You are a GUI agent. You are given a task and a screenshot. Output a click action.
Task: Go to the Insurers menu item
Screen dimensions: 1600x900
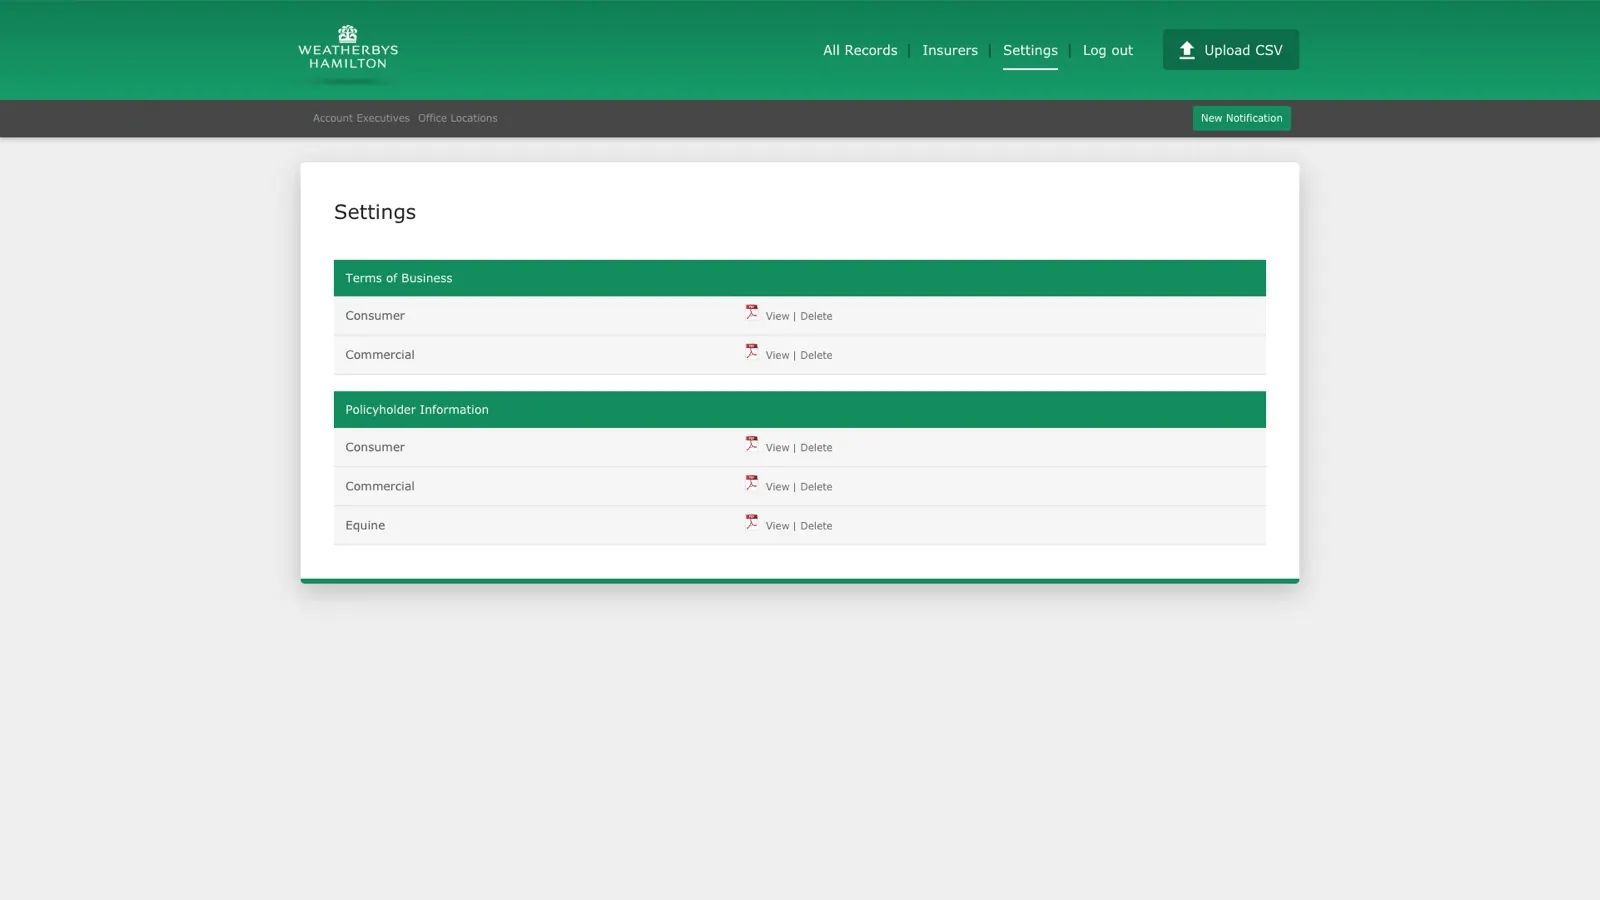point(950,50)
